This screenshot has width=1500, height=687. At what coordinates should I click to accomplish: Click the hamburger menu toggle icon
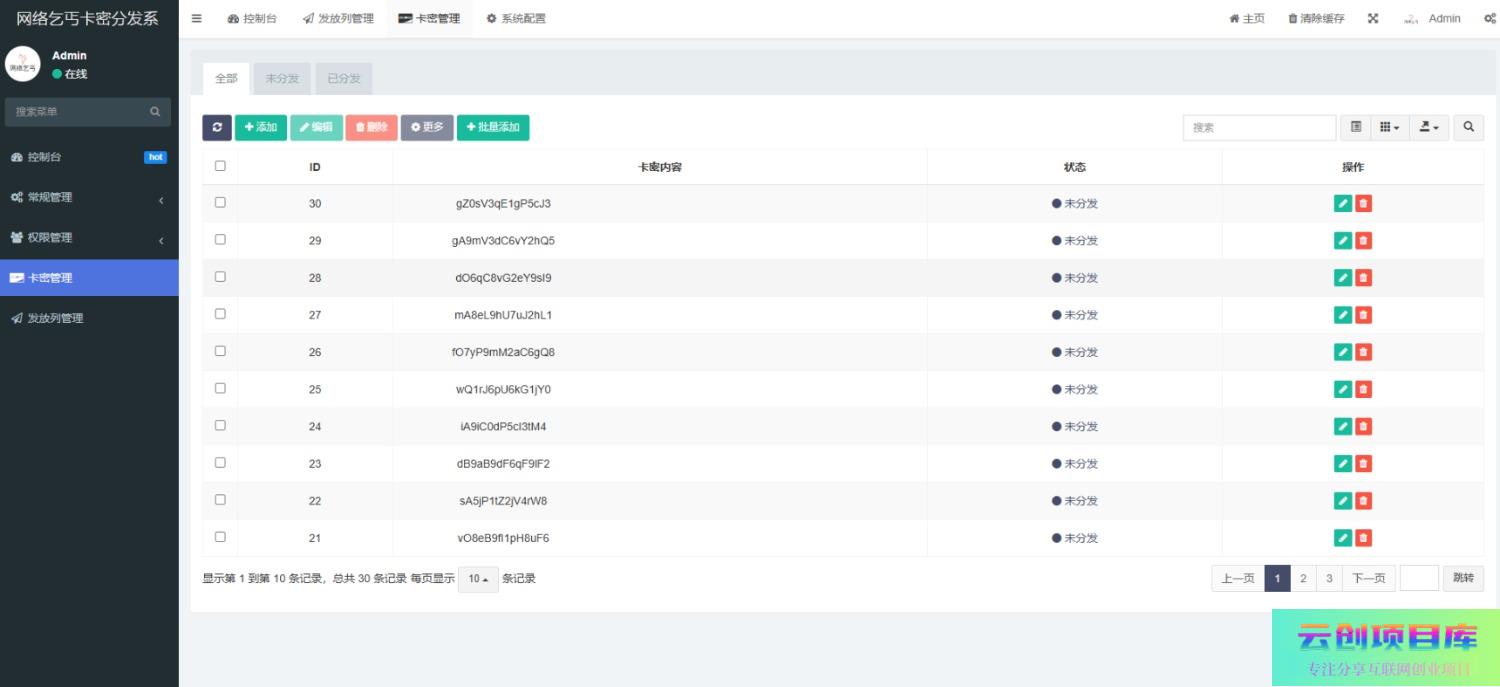[x=196, y=19]
